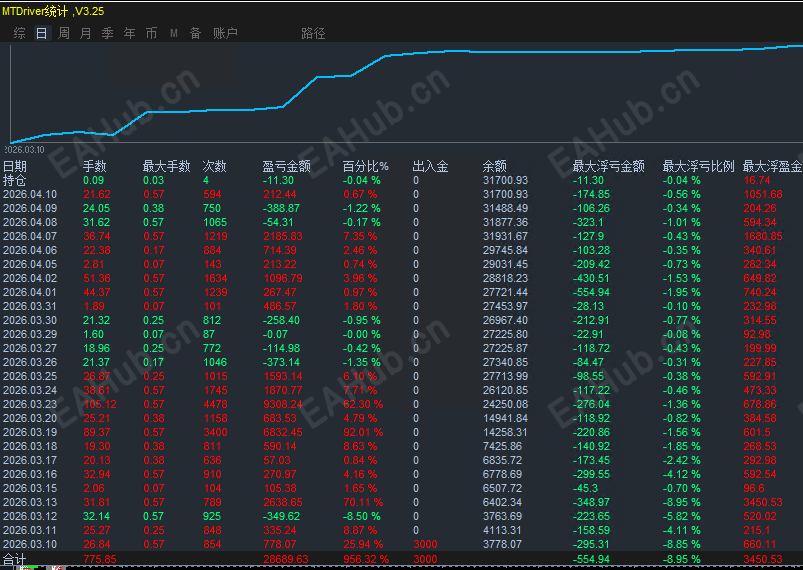Select the 日 daily tab
This screenshot has width=803, height=570.
click(41, 33)
